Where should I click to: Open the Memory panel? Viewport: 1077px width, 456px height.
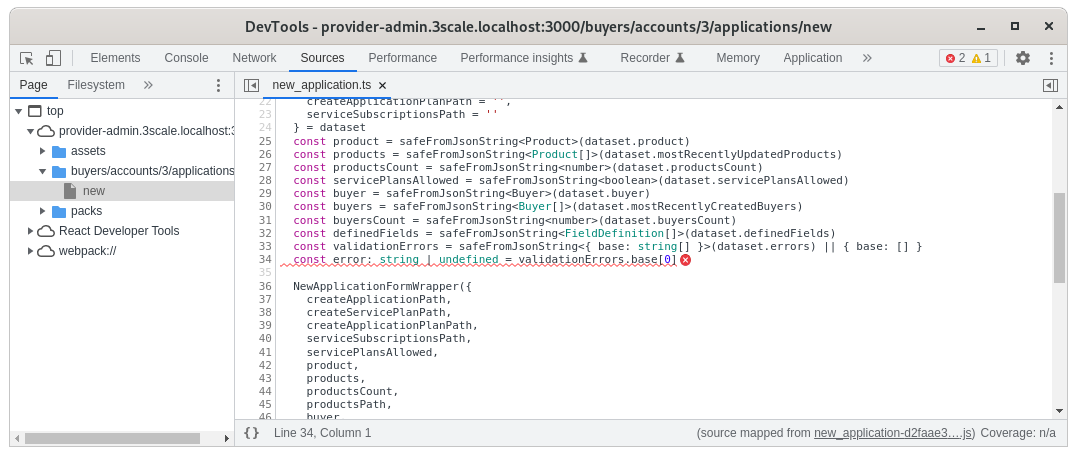click(x=738, y=58)
